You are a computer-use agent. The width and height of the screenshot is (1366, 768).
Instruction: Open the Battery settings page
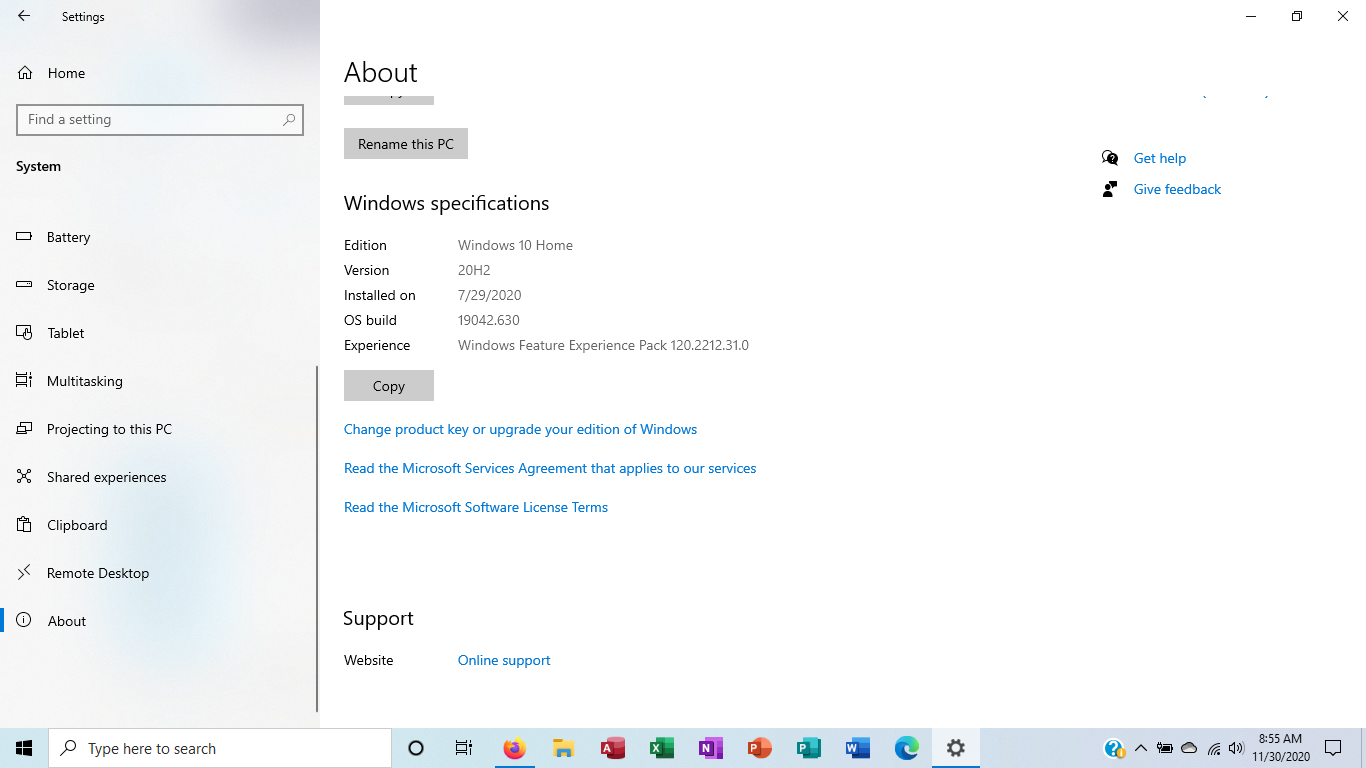[x=68, y=237]
